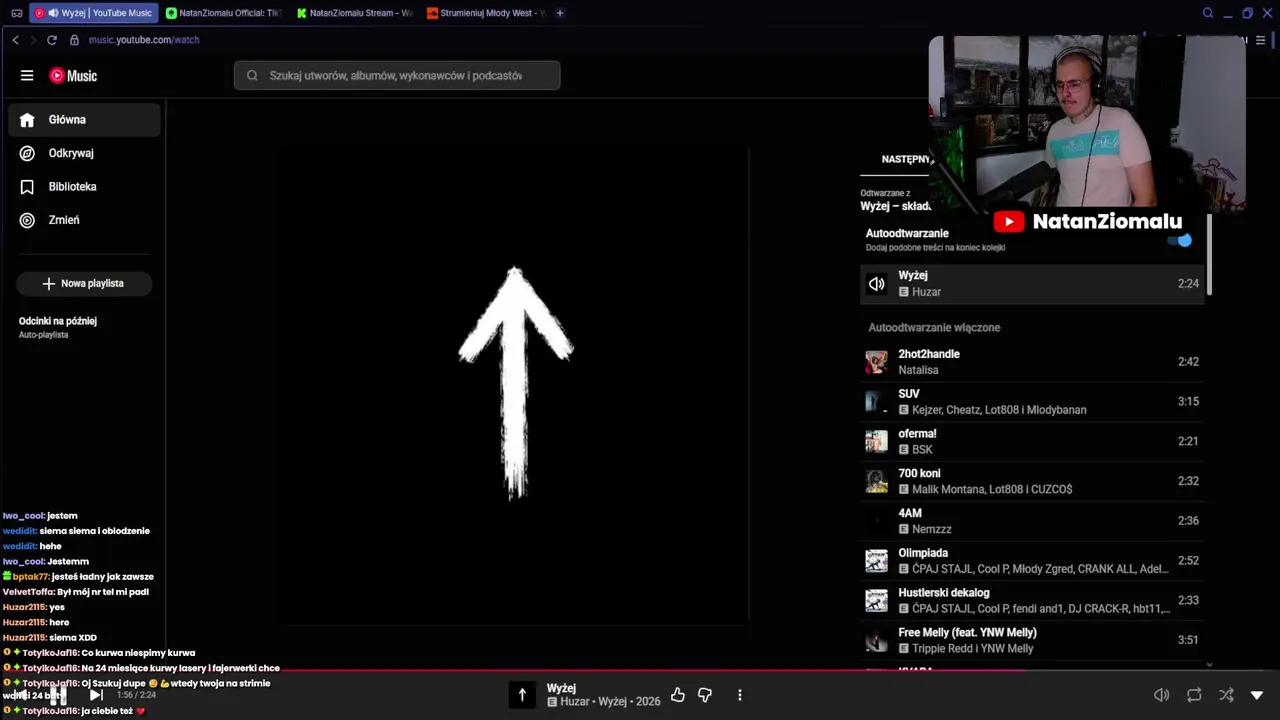The image size is (1280, 720).
Task: Click the oferma! album thumbnail
Action: point(877,441)
